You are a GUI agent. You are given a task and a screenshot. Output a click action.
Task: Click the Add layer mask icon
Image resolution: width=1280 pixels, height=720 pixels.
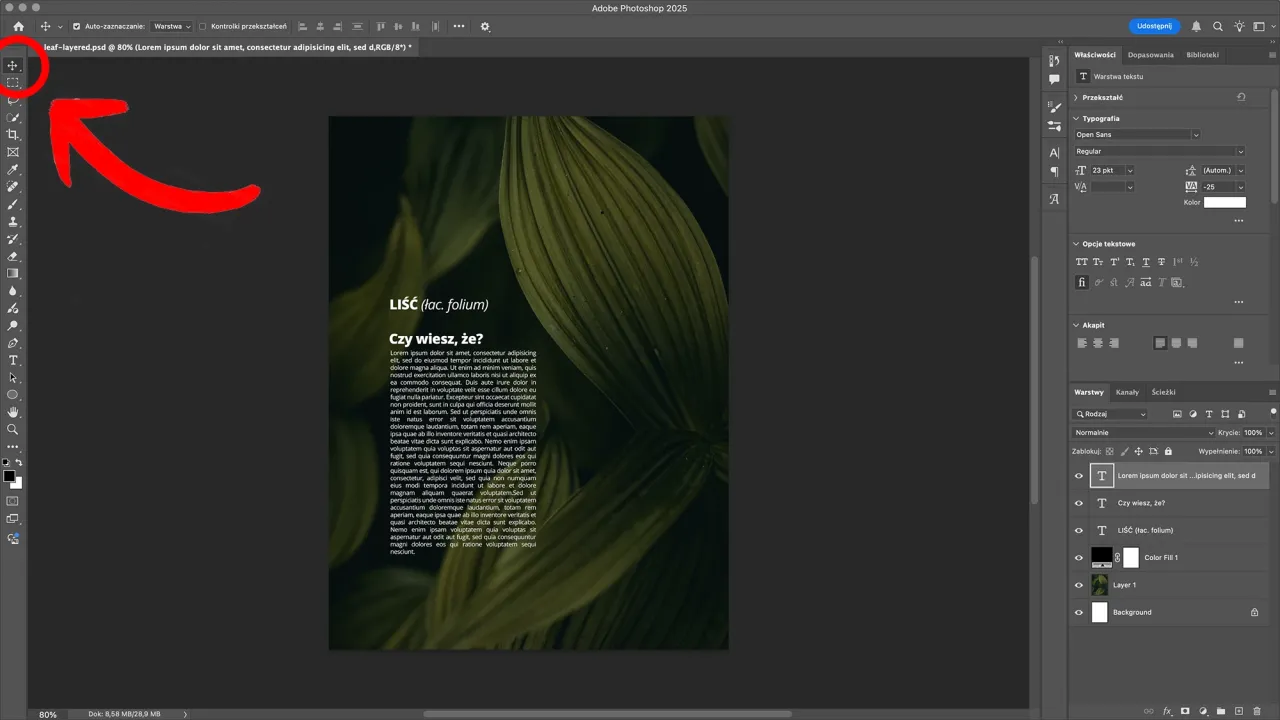[1186, 710]
